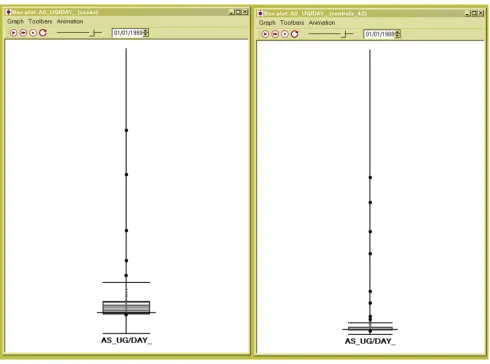Minimize the controls box plot window
The image size is (490, 364).
(x=468, y=13)
